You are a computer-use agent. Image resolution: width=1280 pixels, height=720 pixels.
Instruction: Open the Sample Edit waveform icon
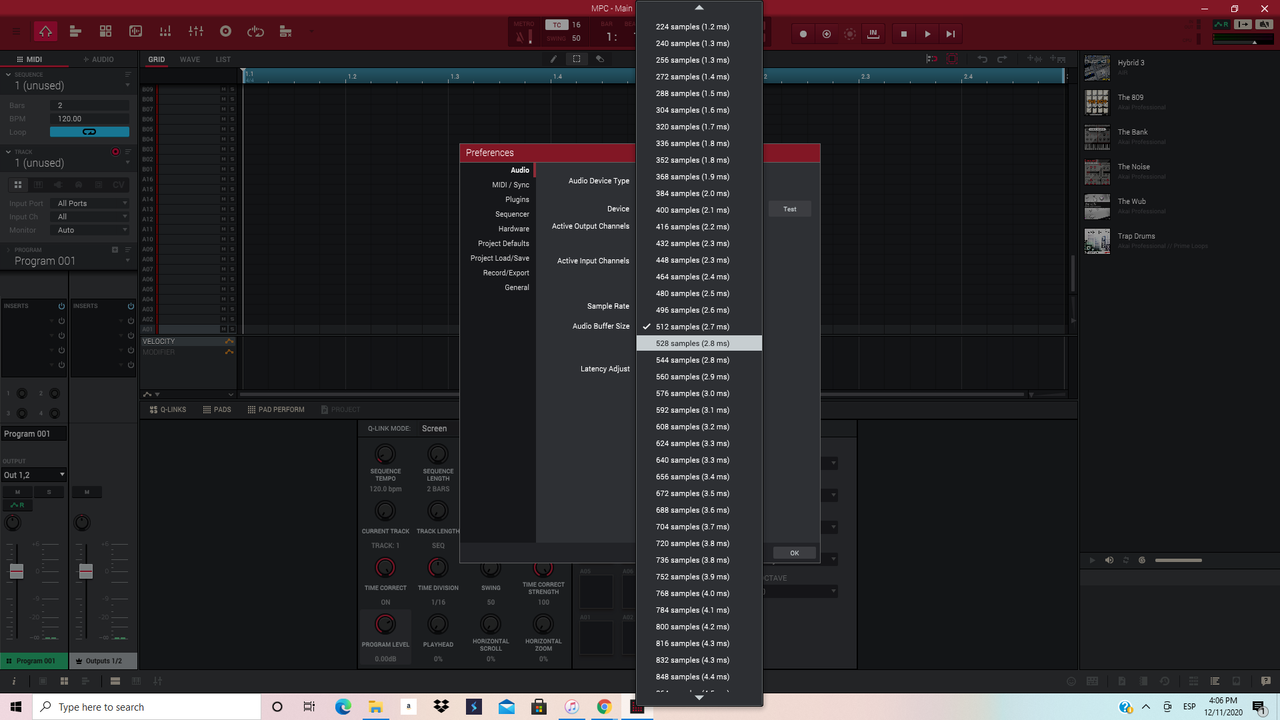[x=136, y=33]
